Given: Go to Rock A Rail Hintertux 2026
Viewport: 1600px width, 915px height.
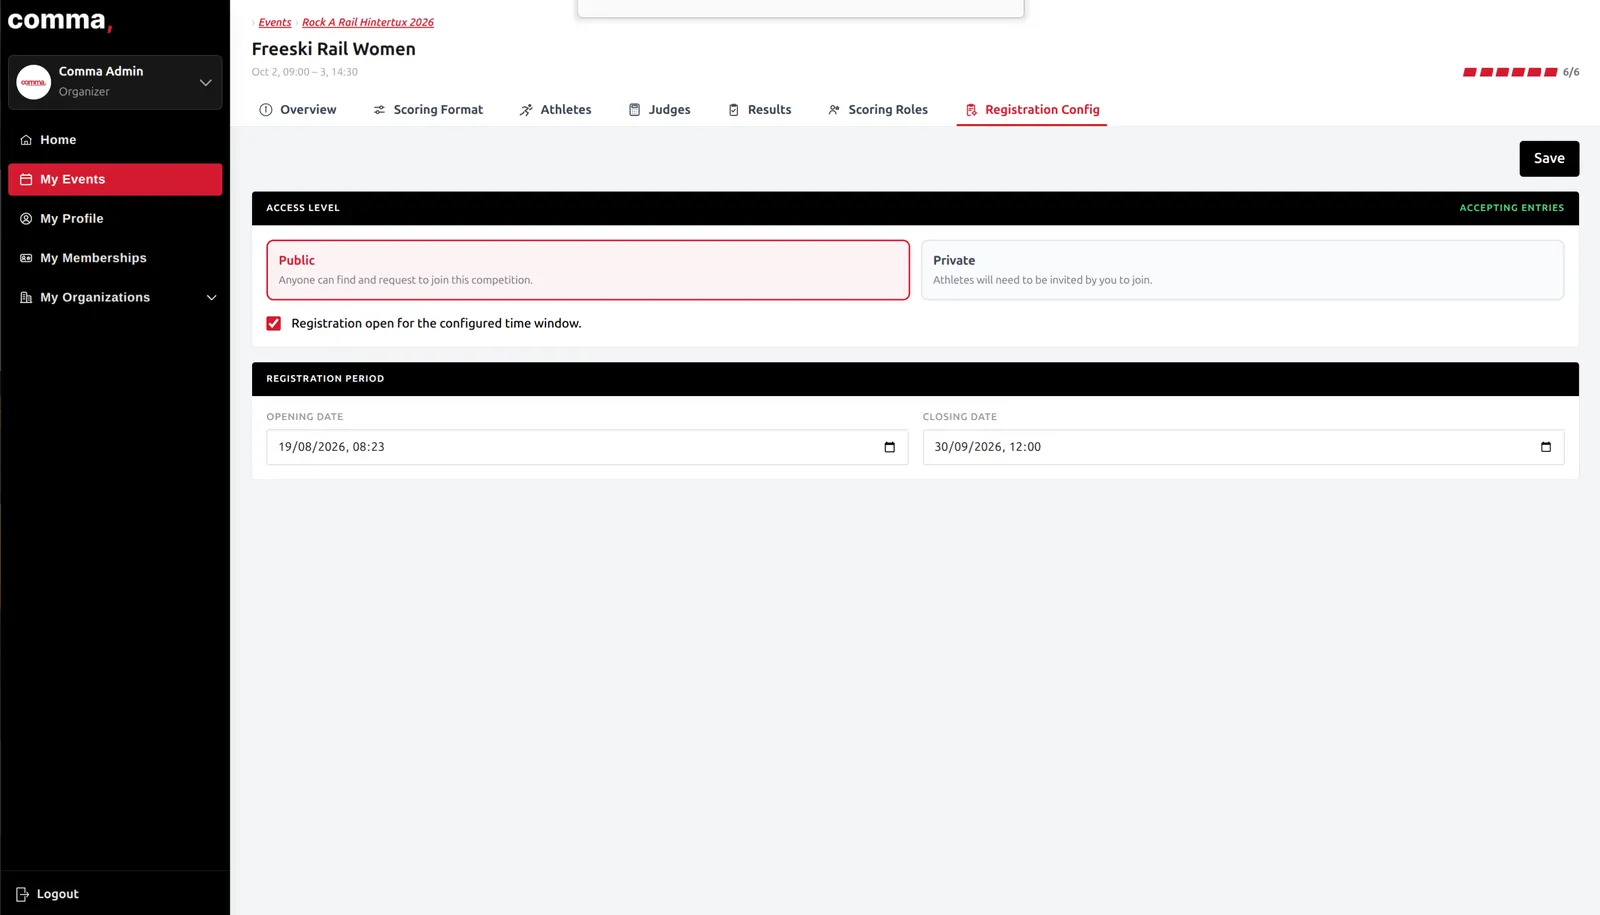Looking at the screenshot, I should coord(368,22).
